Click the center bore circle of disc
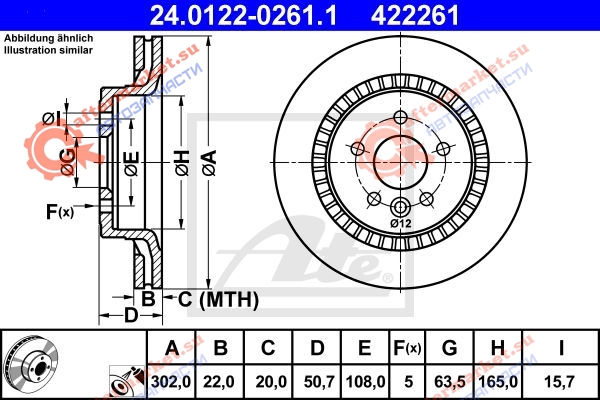Image resolution: width=600 pixels, height=400 pixels. click(x=400, y=163)
